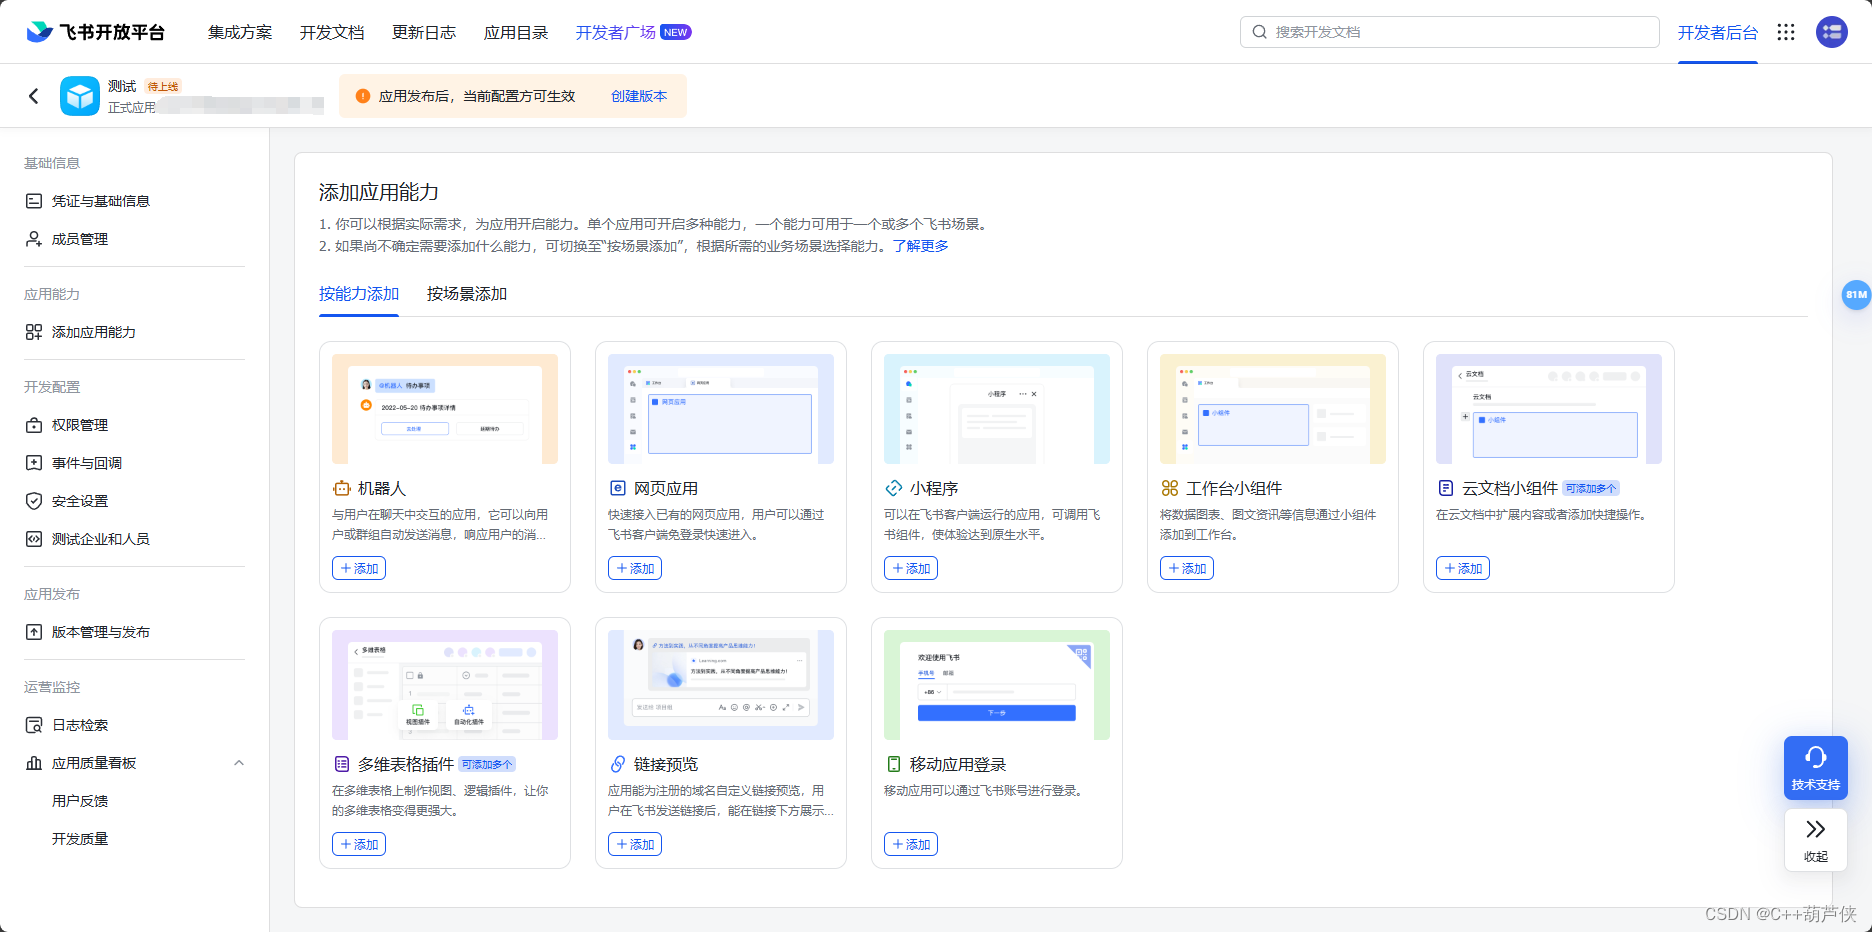Switch to the 开发者后台 tab
This screenshot has height=932, width=1872.
[1718, 32]
